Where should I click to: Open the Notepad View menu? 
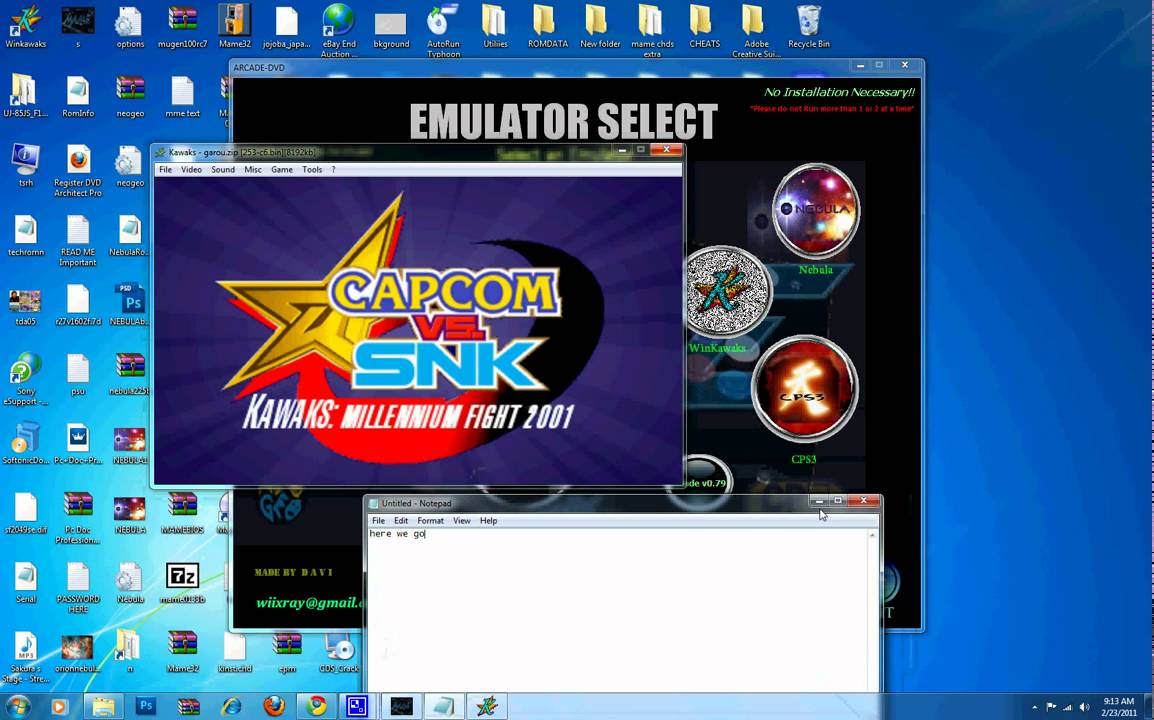[461, 520]
